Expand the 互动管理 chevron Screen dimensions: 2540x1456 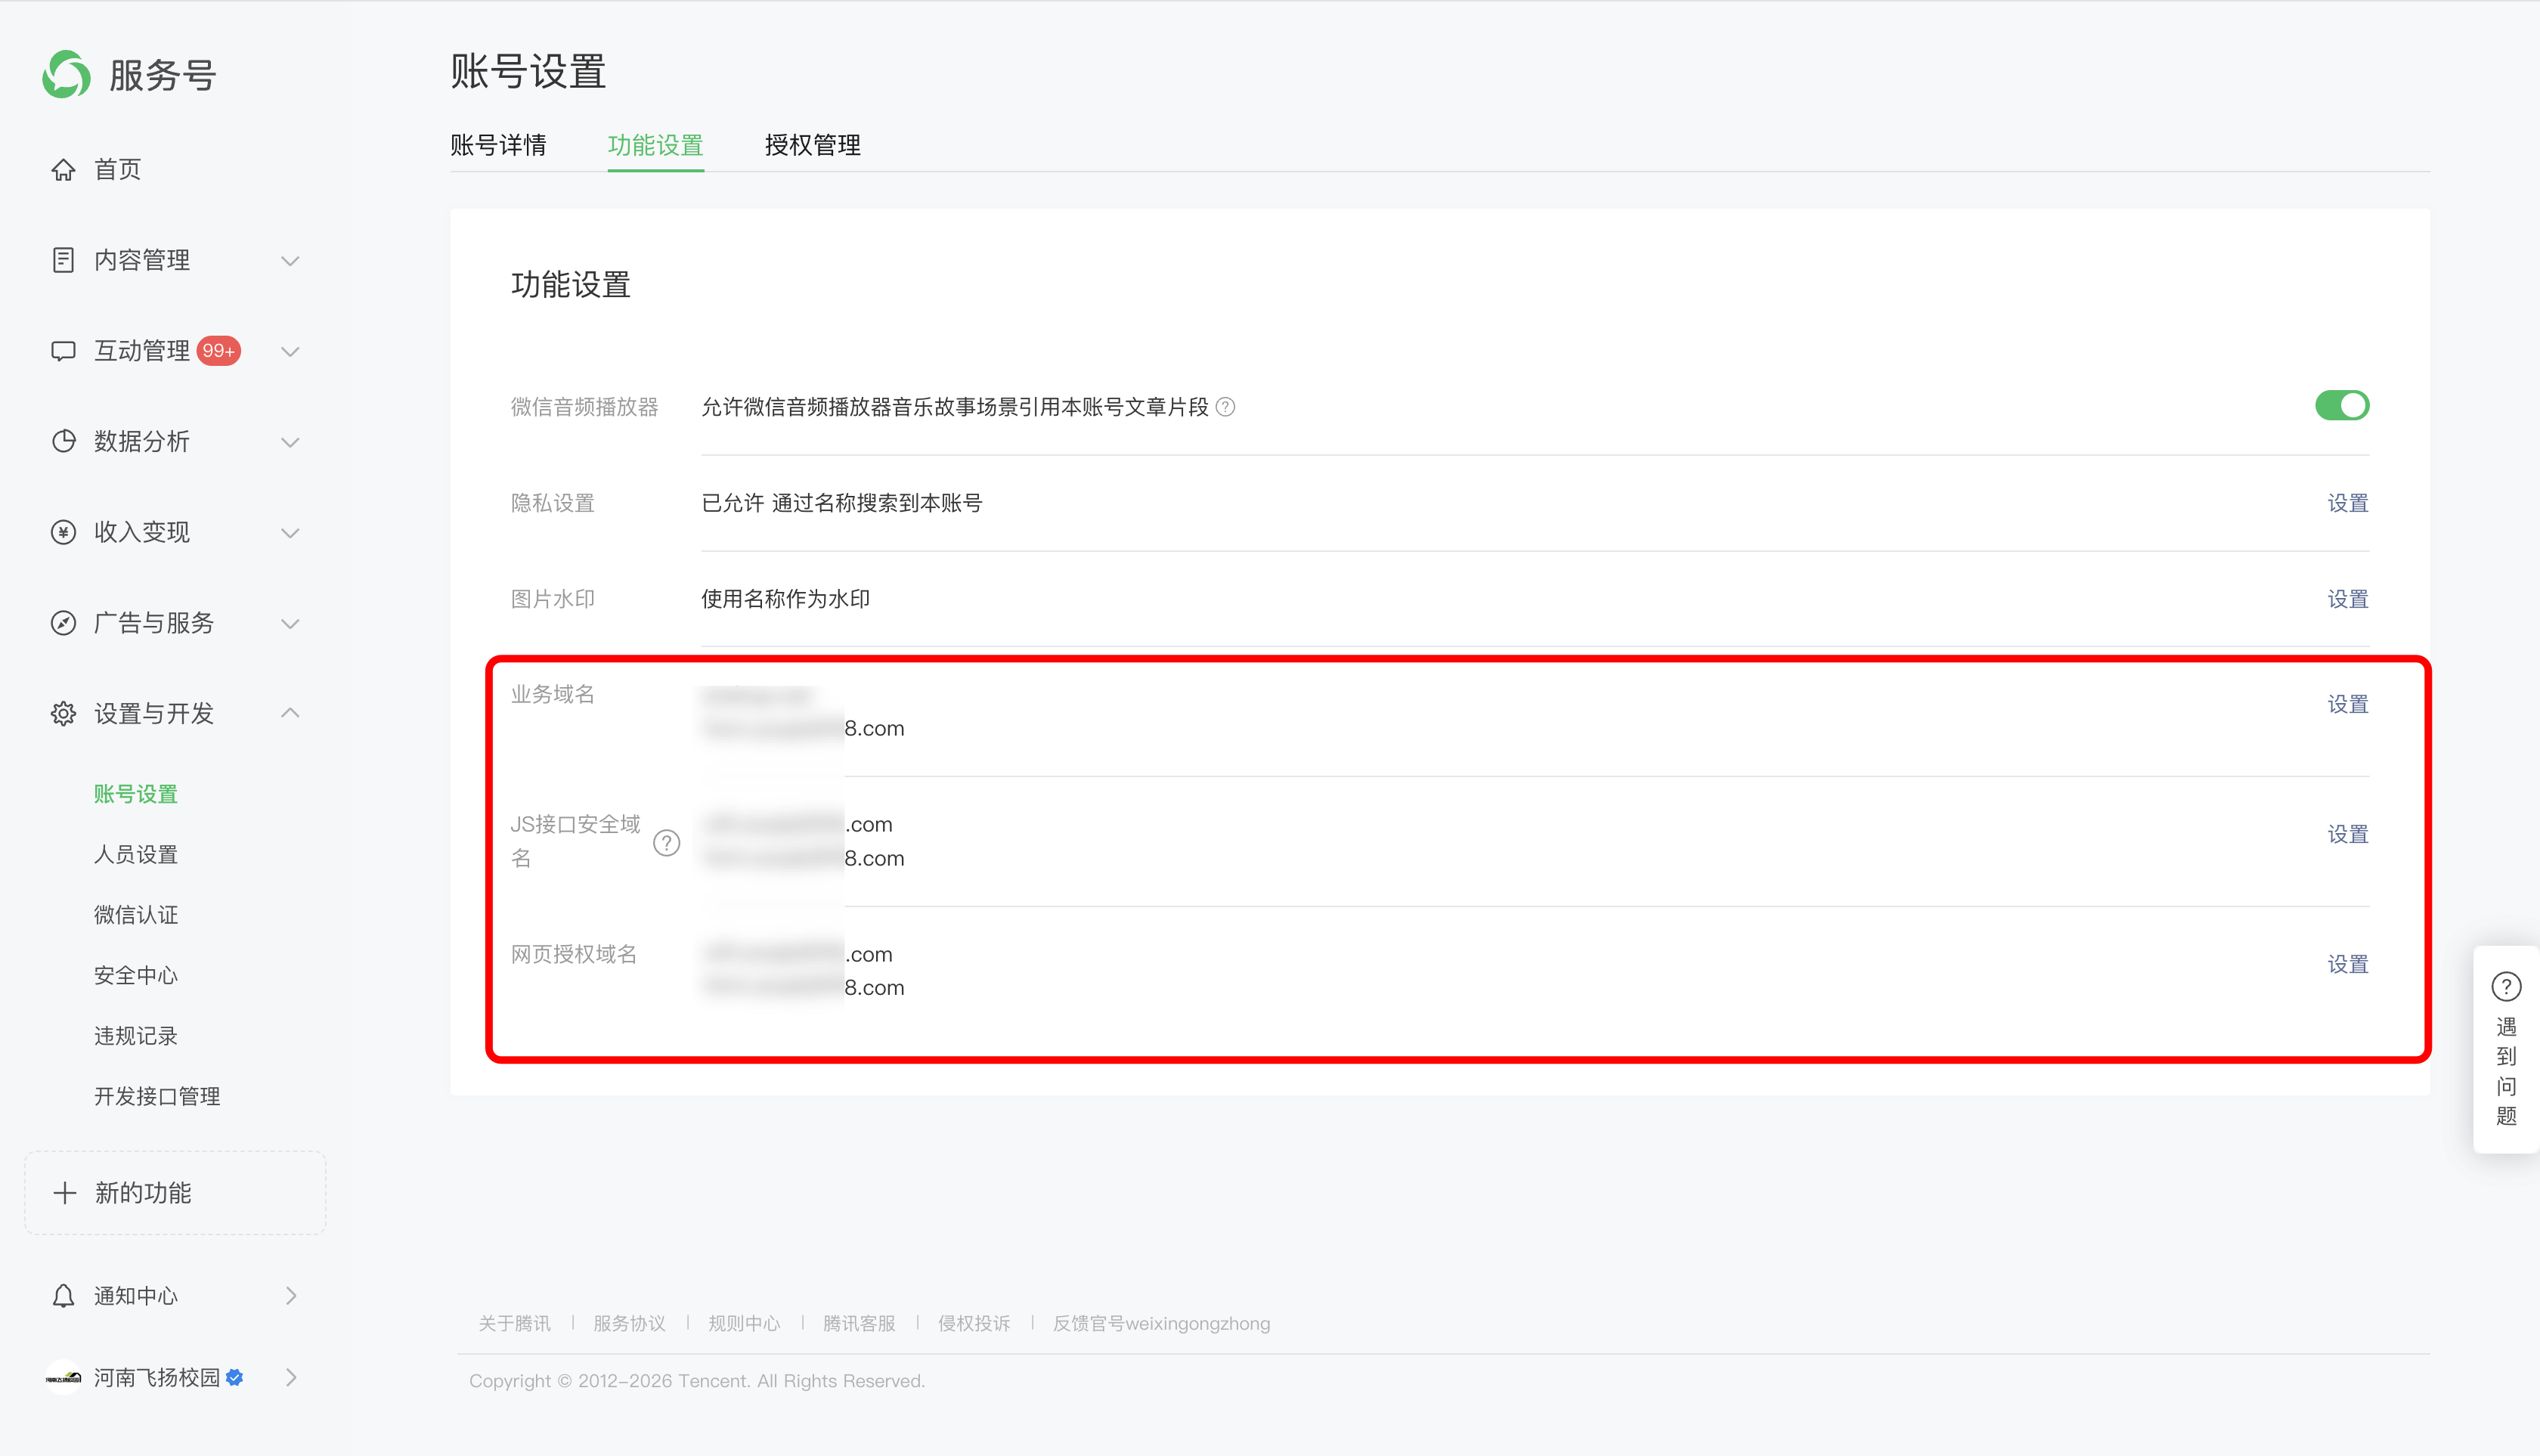290,352
